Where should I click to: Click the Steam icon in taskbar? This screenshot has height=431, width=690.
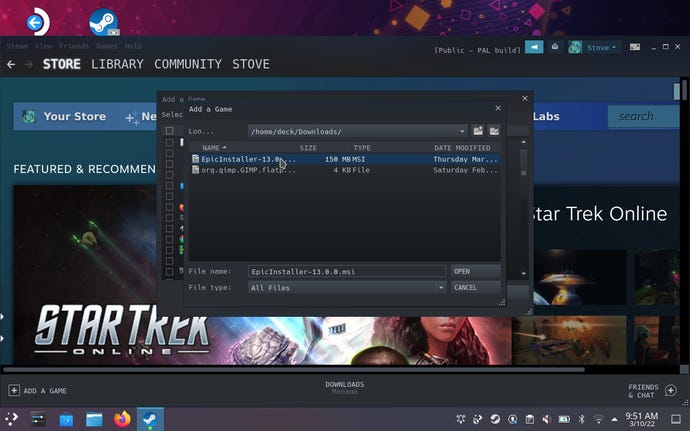coord(150,419)
